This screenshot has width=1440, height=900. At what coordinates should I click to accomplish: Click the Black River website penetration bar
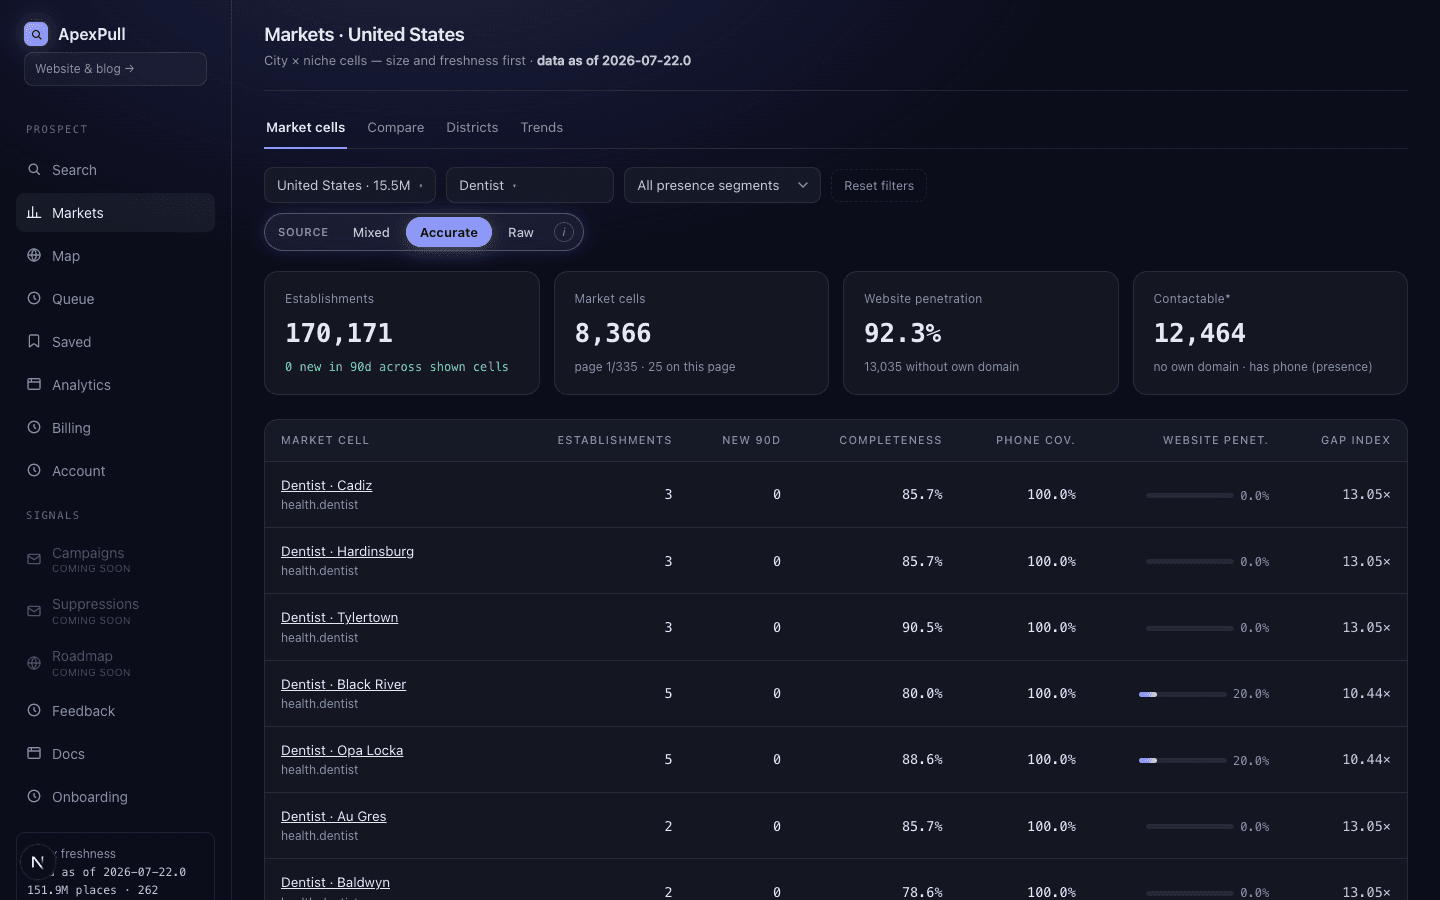[x=1182, y=694]
